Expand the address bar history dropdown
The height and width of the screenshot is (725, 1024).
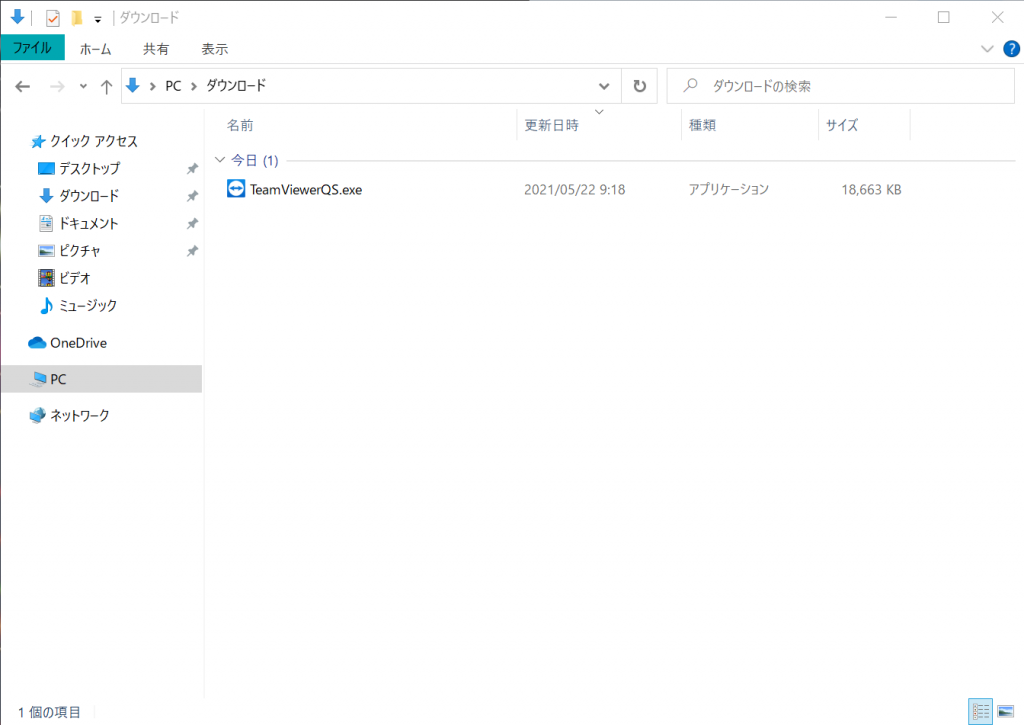(604, 86)
